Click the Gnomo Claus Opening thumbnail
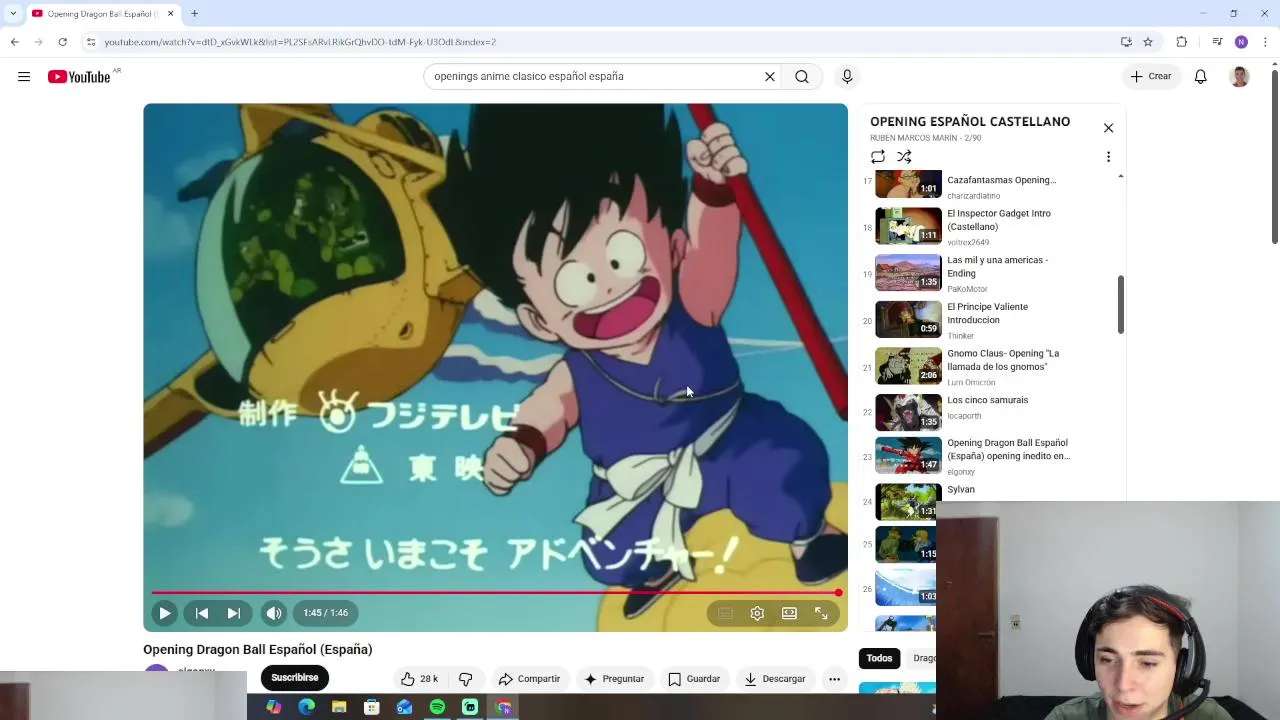Image resolution: width=1280 pixels, height=720 pixels. coord(908,366)
